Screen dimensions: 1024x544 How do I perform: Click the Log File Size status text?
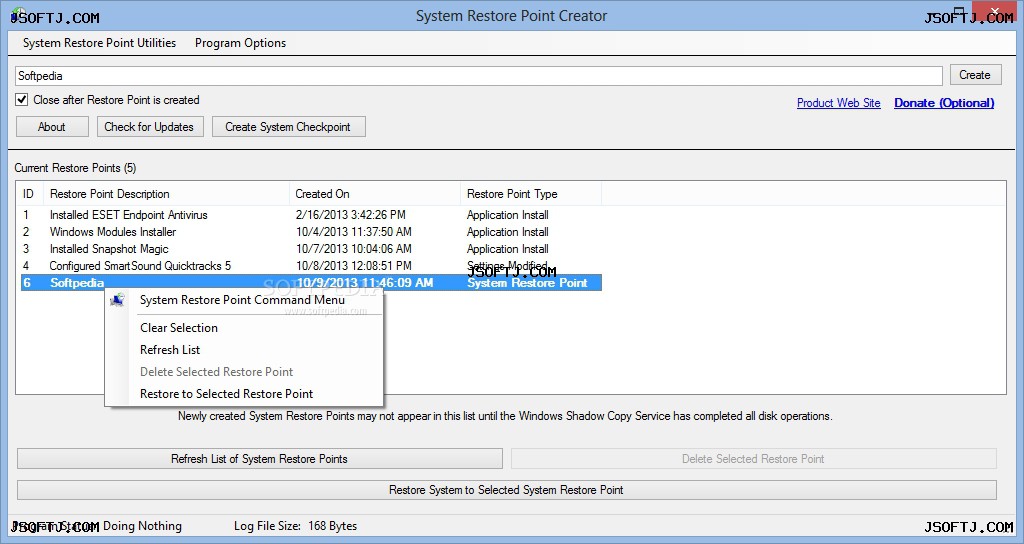coord(295,526)
